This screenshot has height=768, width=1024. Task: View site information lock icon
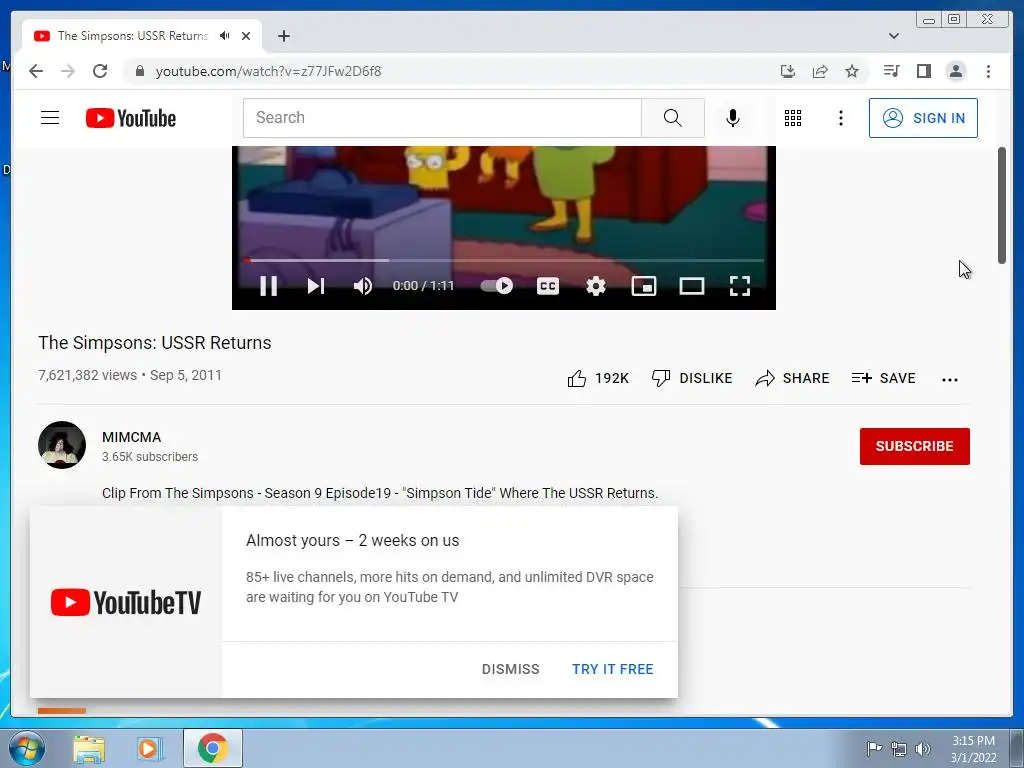(x=139, y=71)
